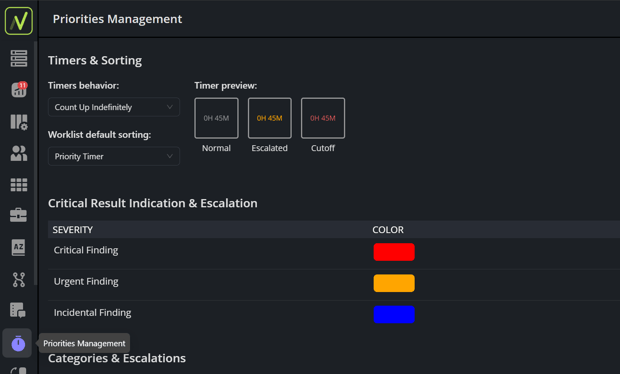Image resolution: width=620 pixels, height=374 pixels.
Task: Click the Timers & Sorting heading
Action: (x=95, y=60)
